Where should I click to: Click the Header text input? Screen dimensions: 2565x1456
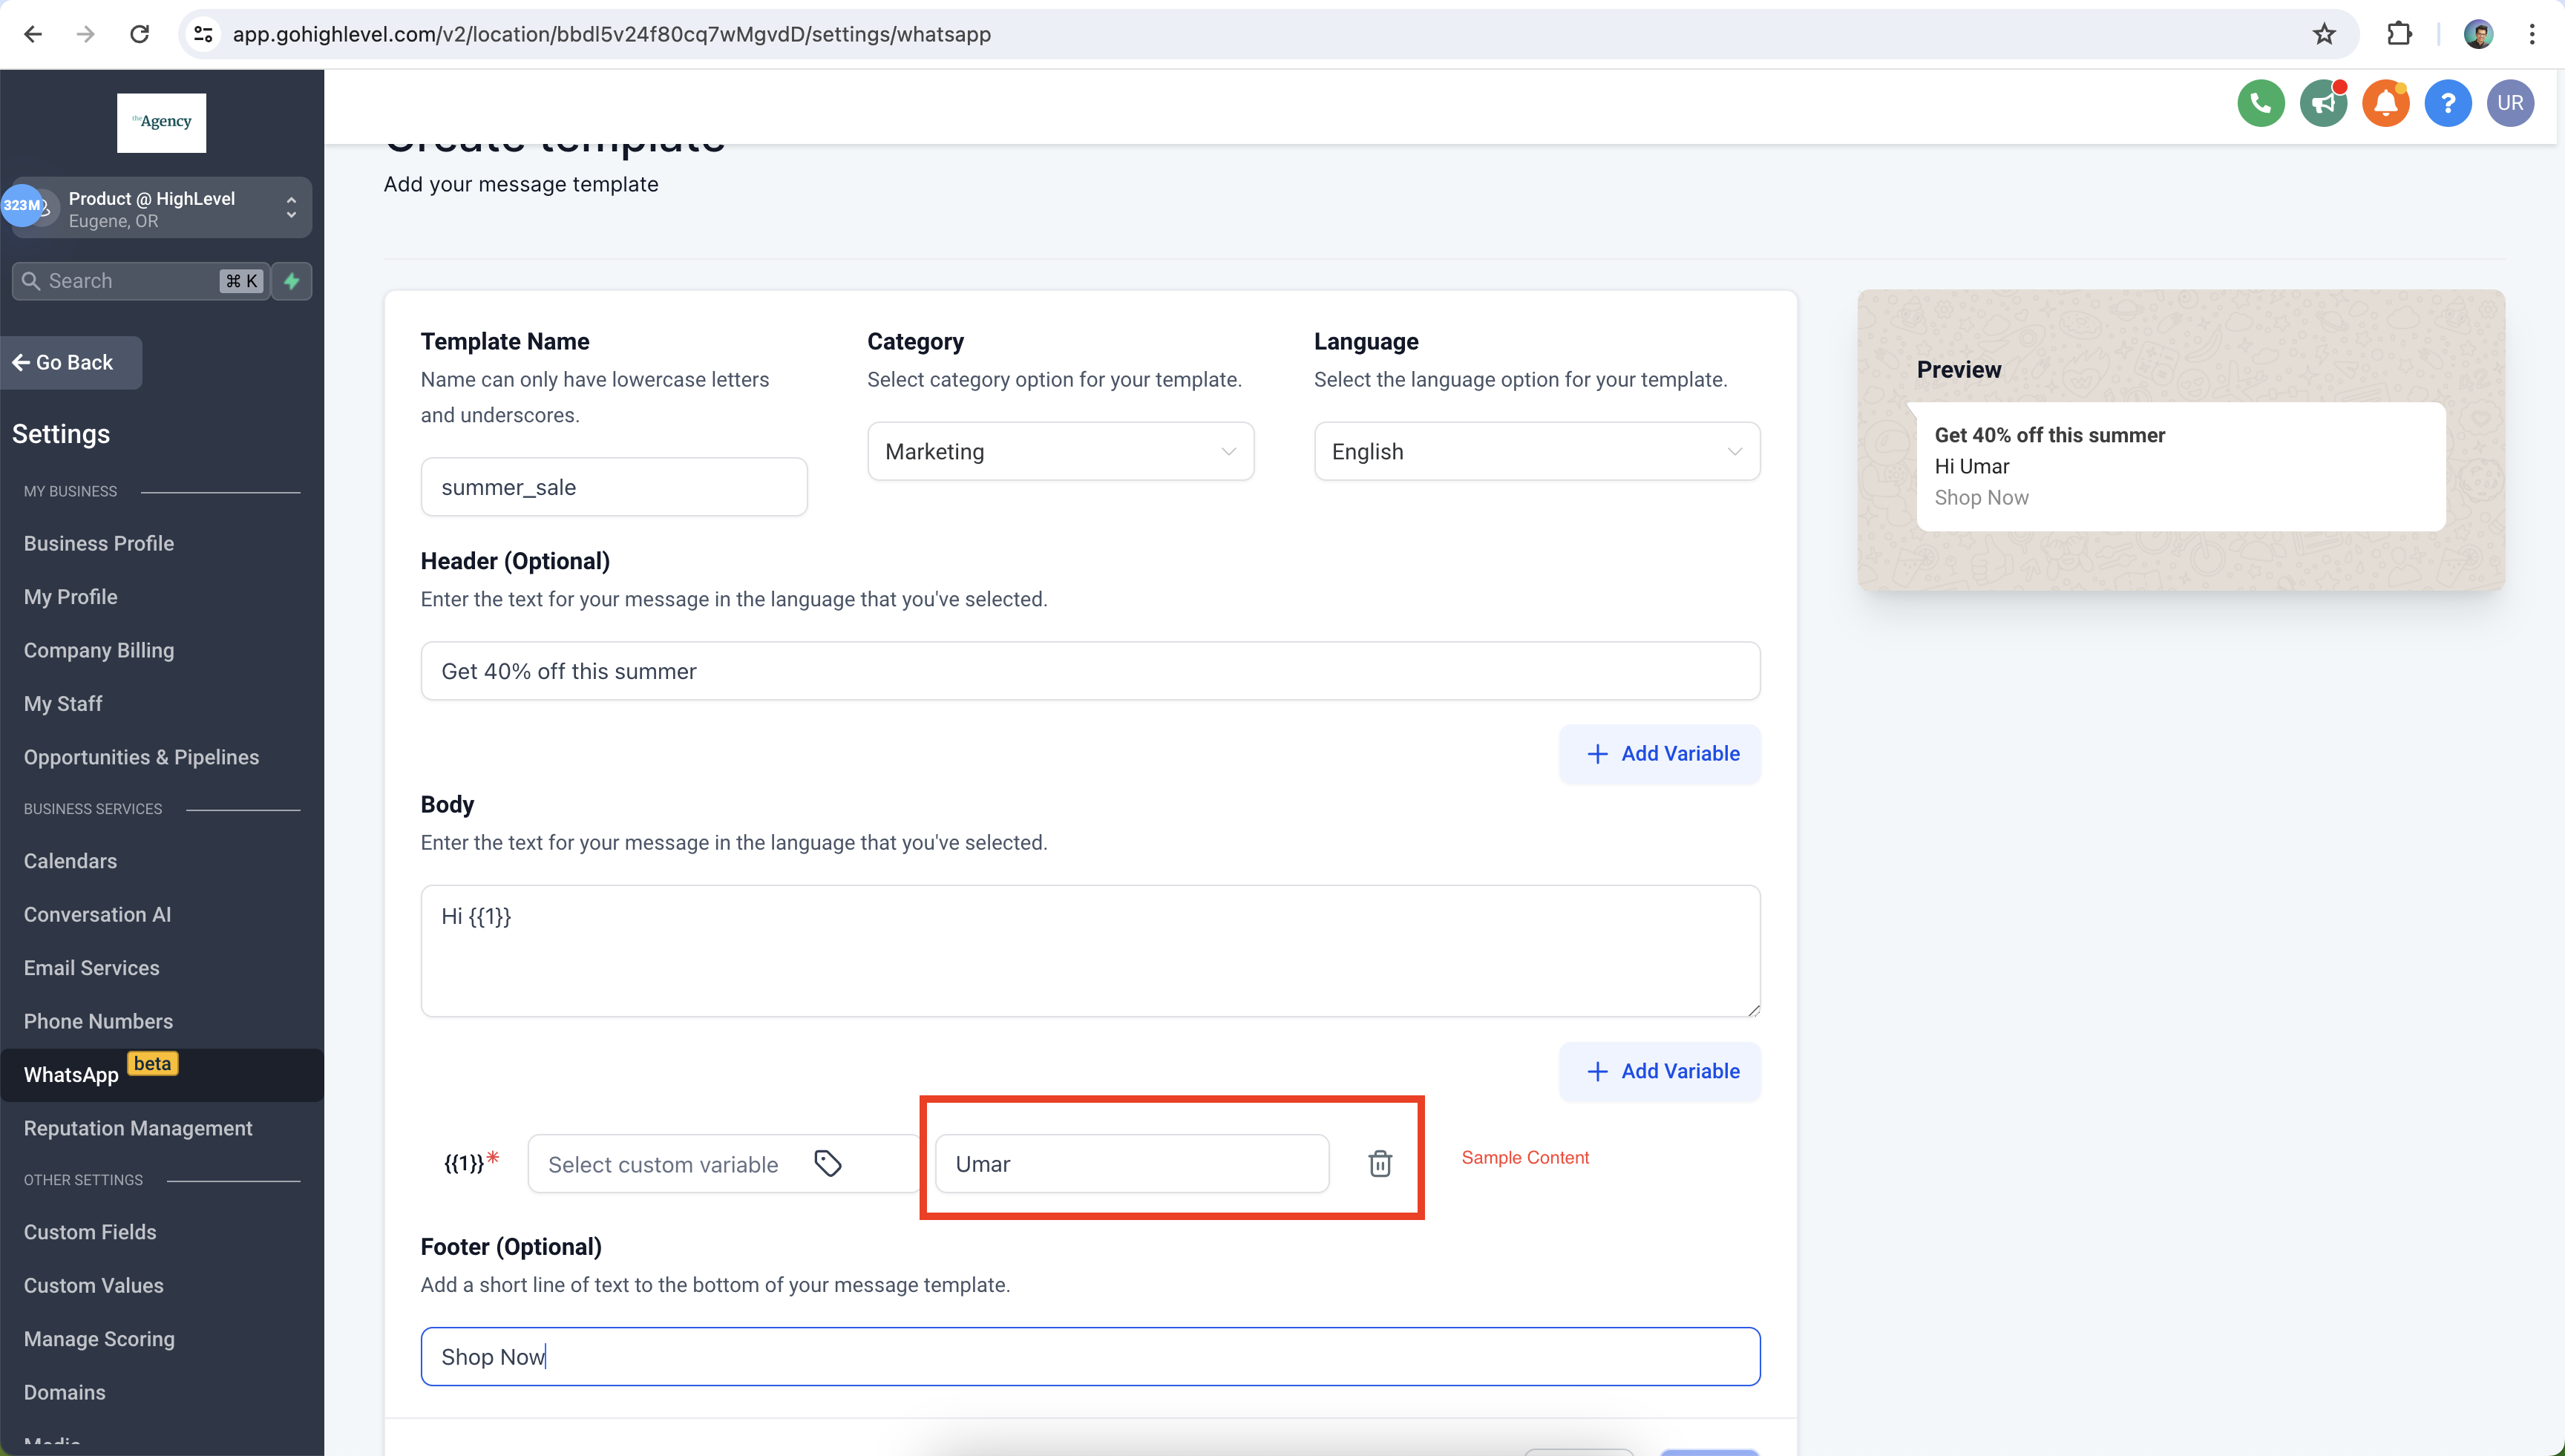click(x=1090, y=671)
